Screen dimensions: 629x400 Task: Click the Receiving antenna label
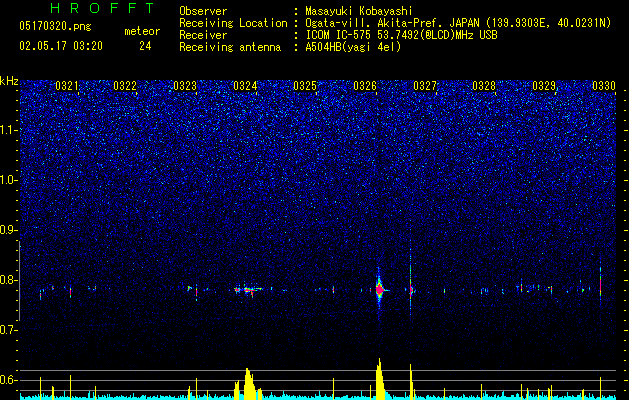[x=230, y=47]
